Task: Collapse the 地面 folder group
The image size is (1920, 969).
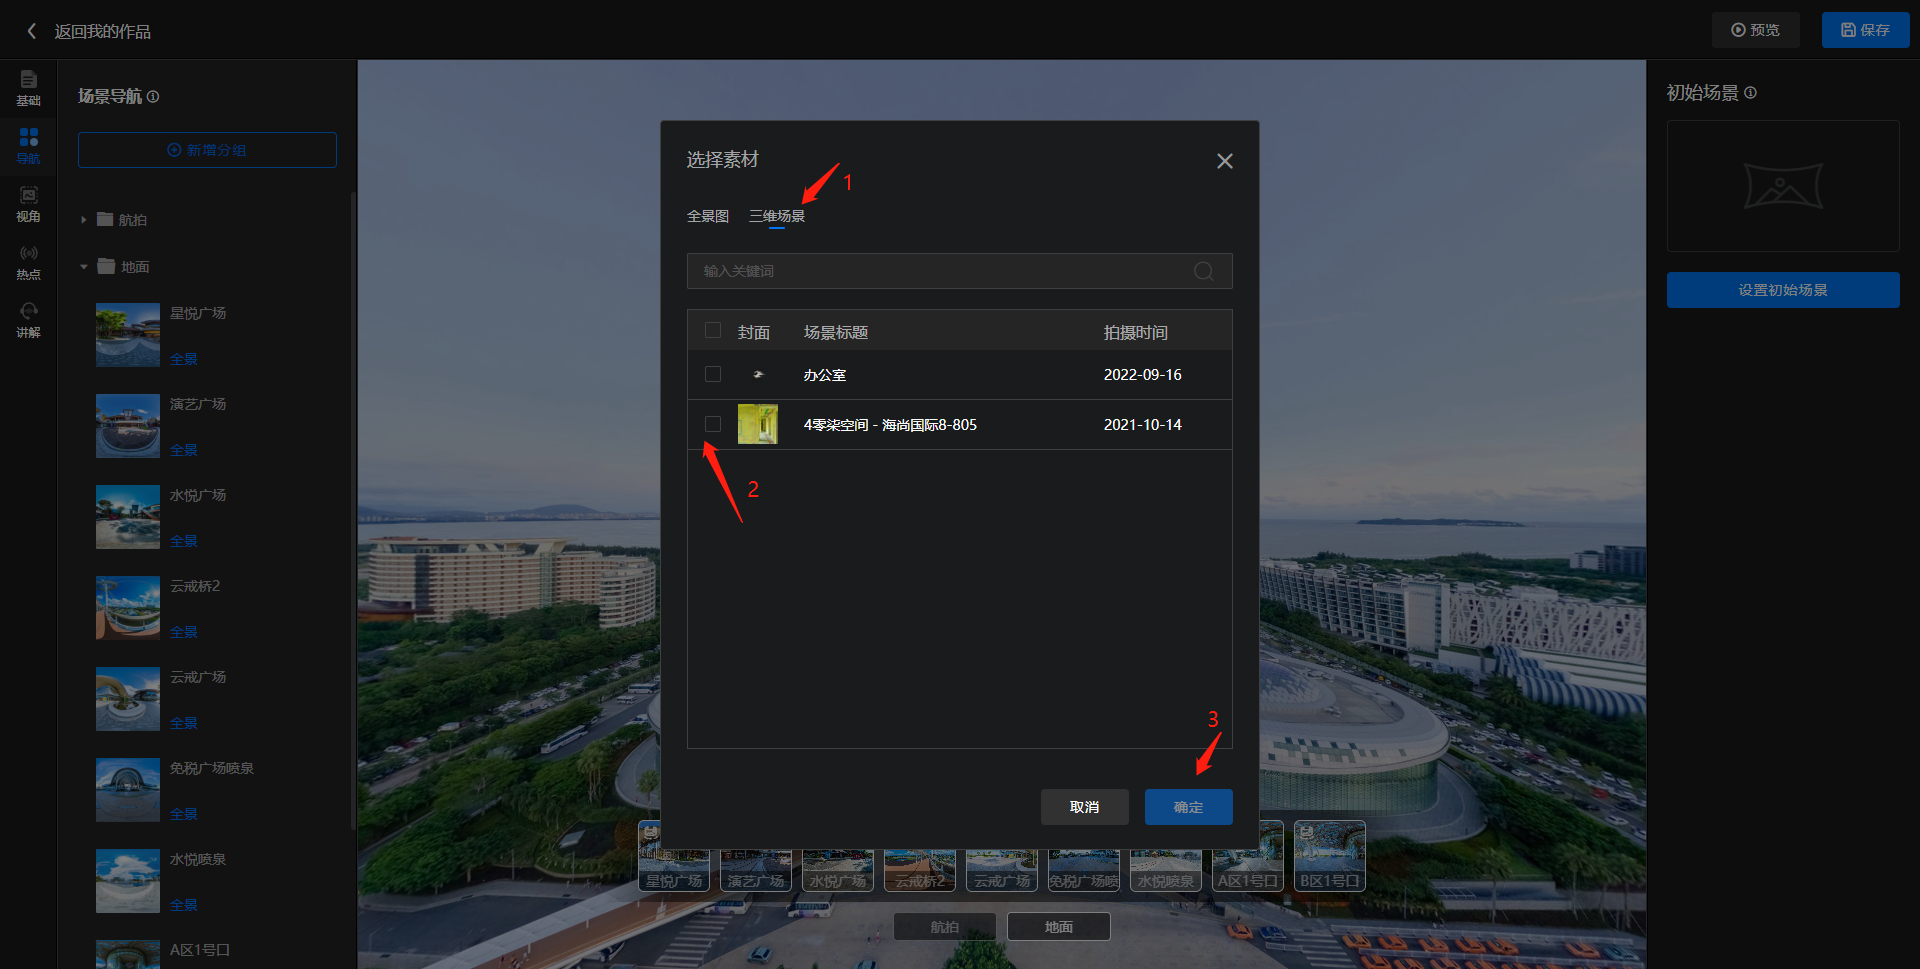Action: point(84,267)
